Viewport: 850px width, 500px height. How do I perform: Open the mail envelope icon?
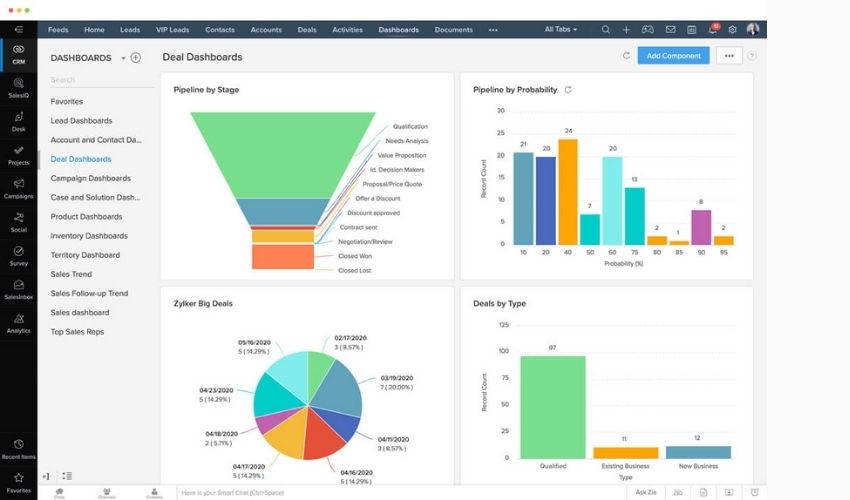[671, 29]
